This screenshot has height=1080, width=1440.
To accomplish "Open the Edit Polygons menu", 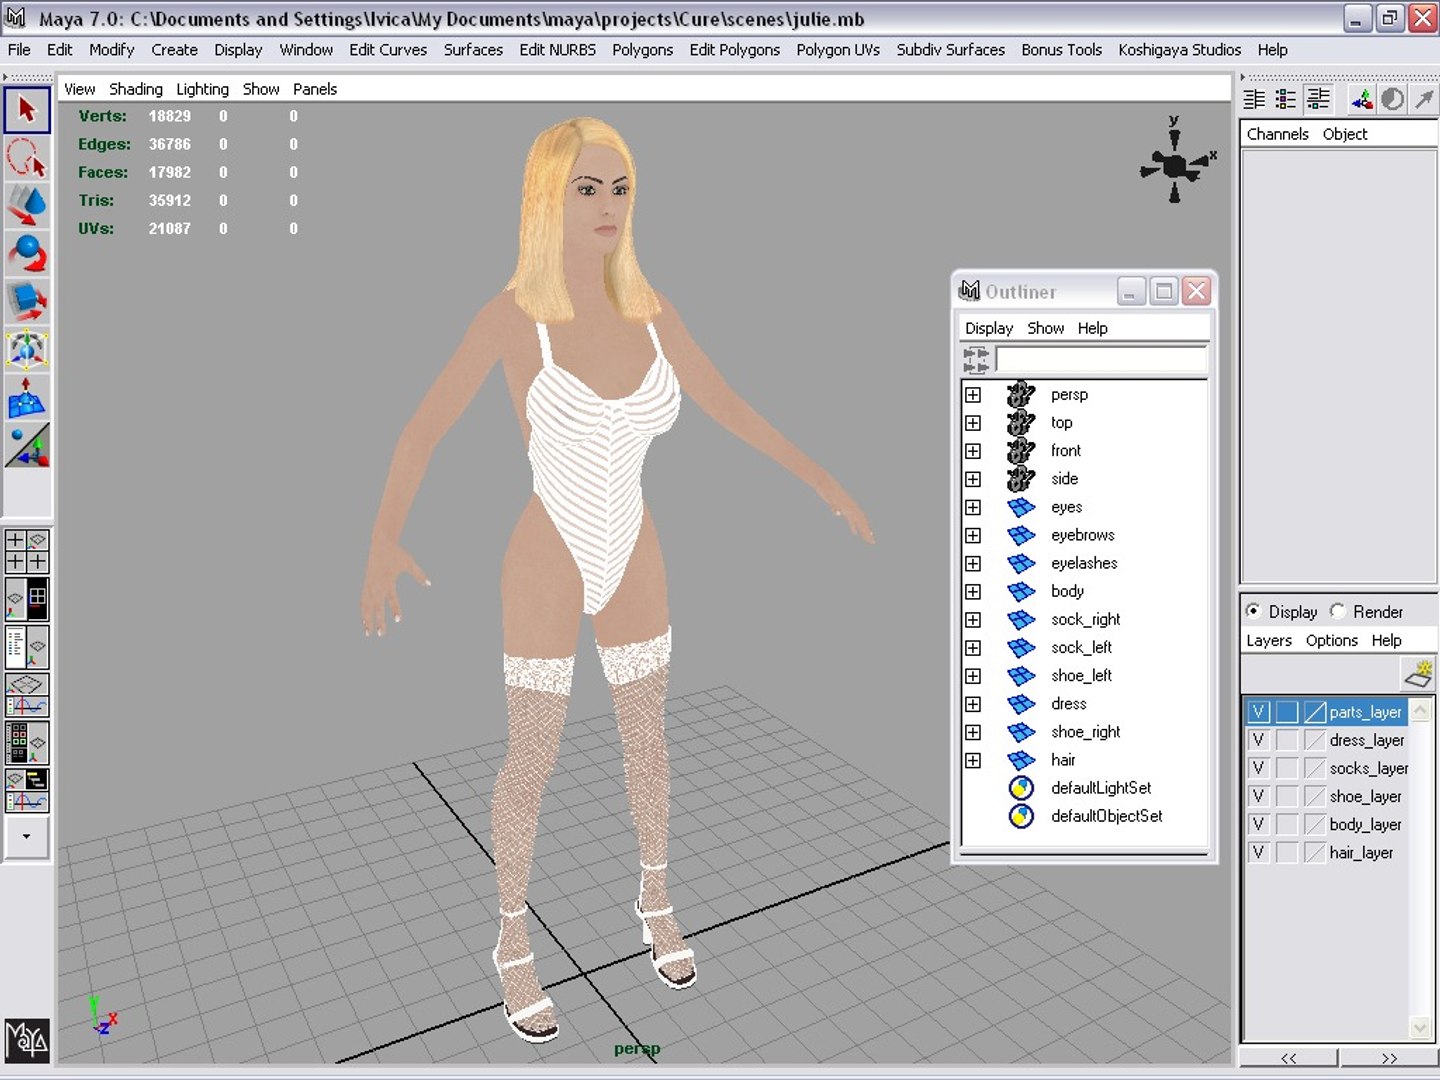I will pyautogui.click(x=735, y=50).
